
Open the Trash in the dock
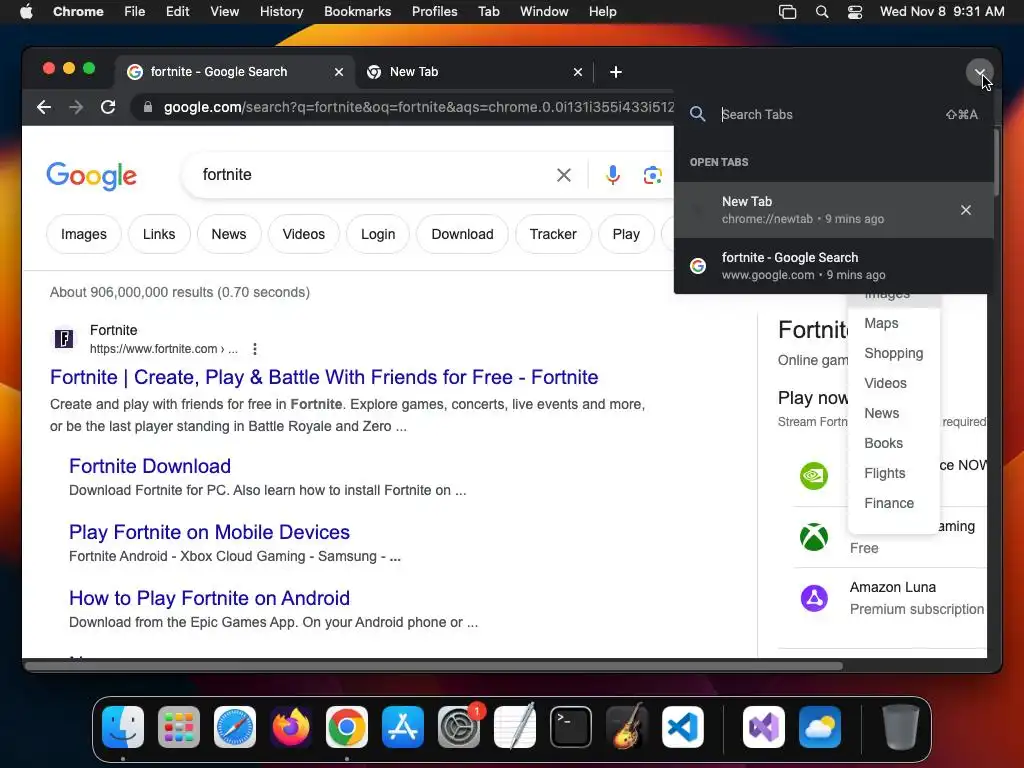coord(901,727)
